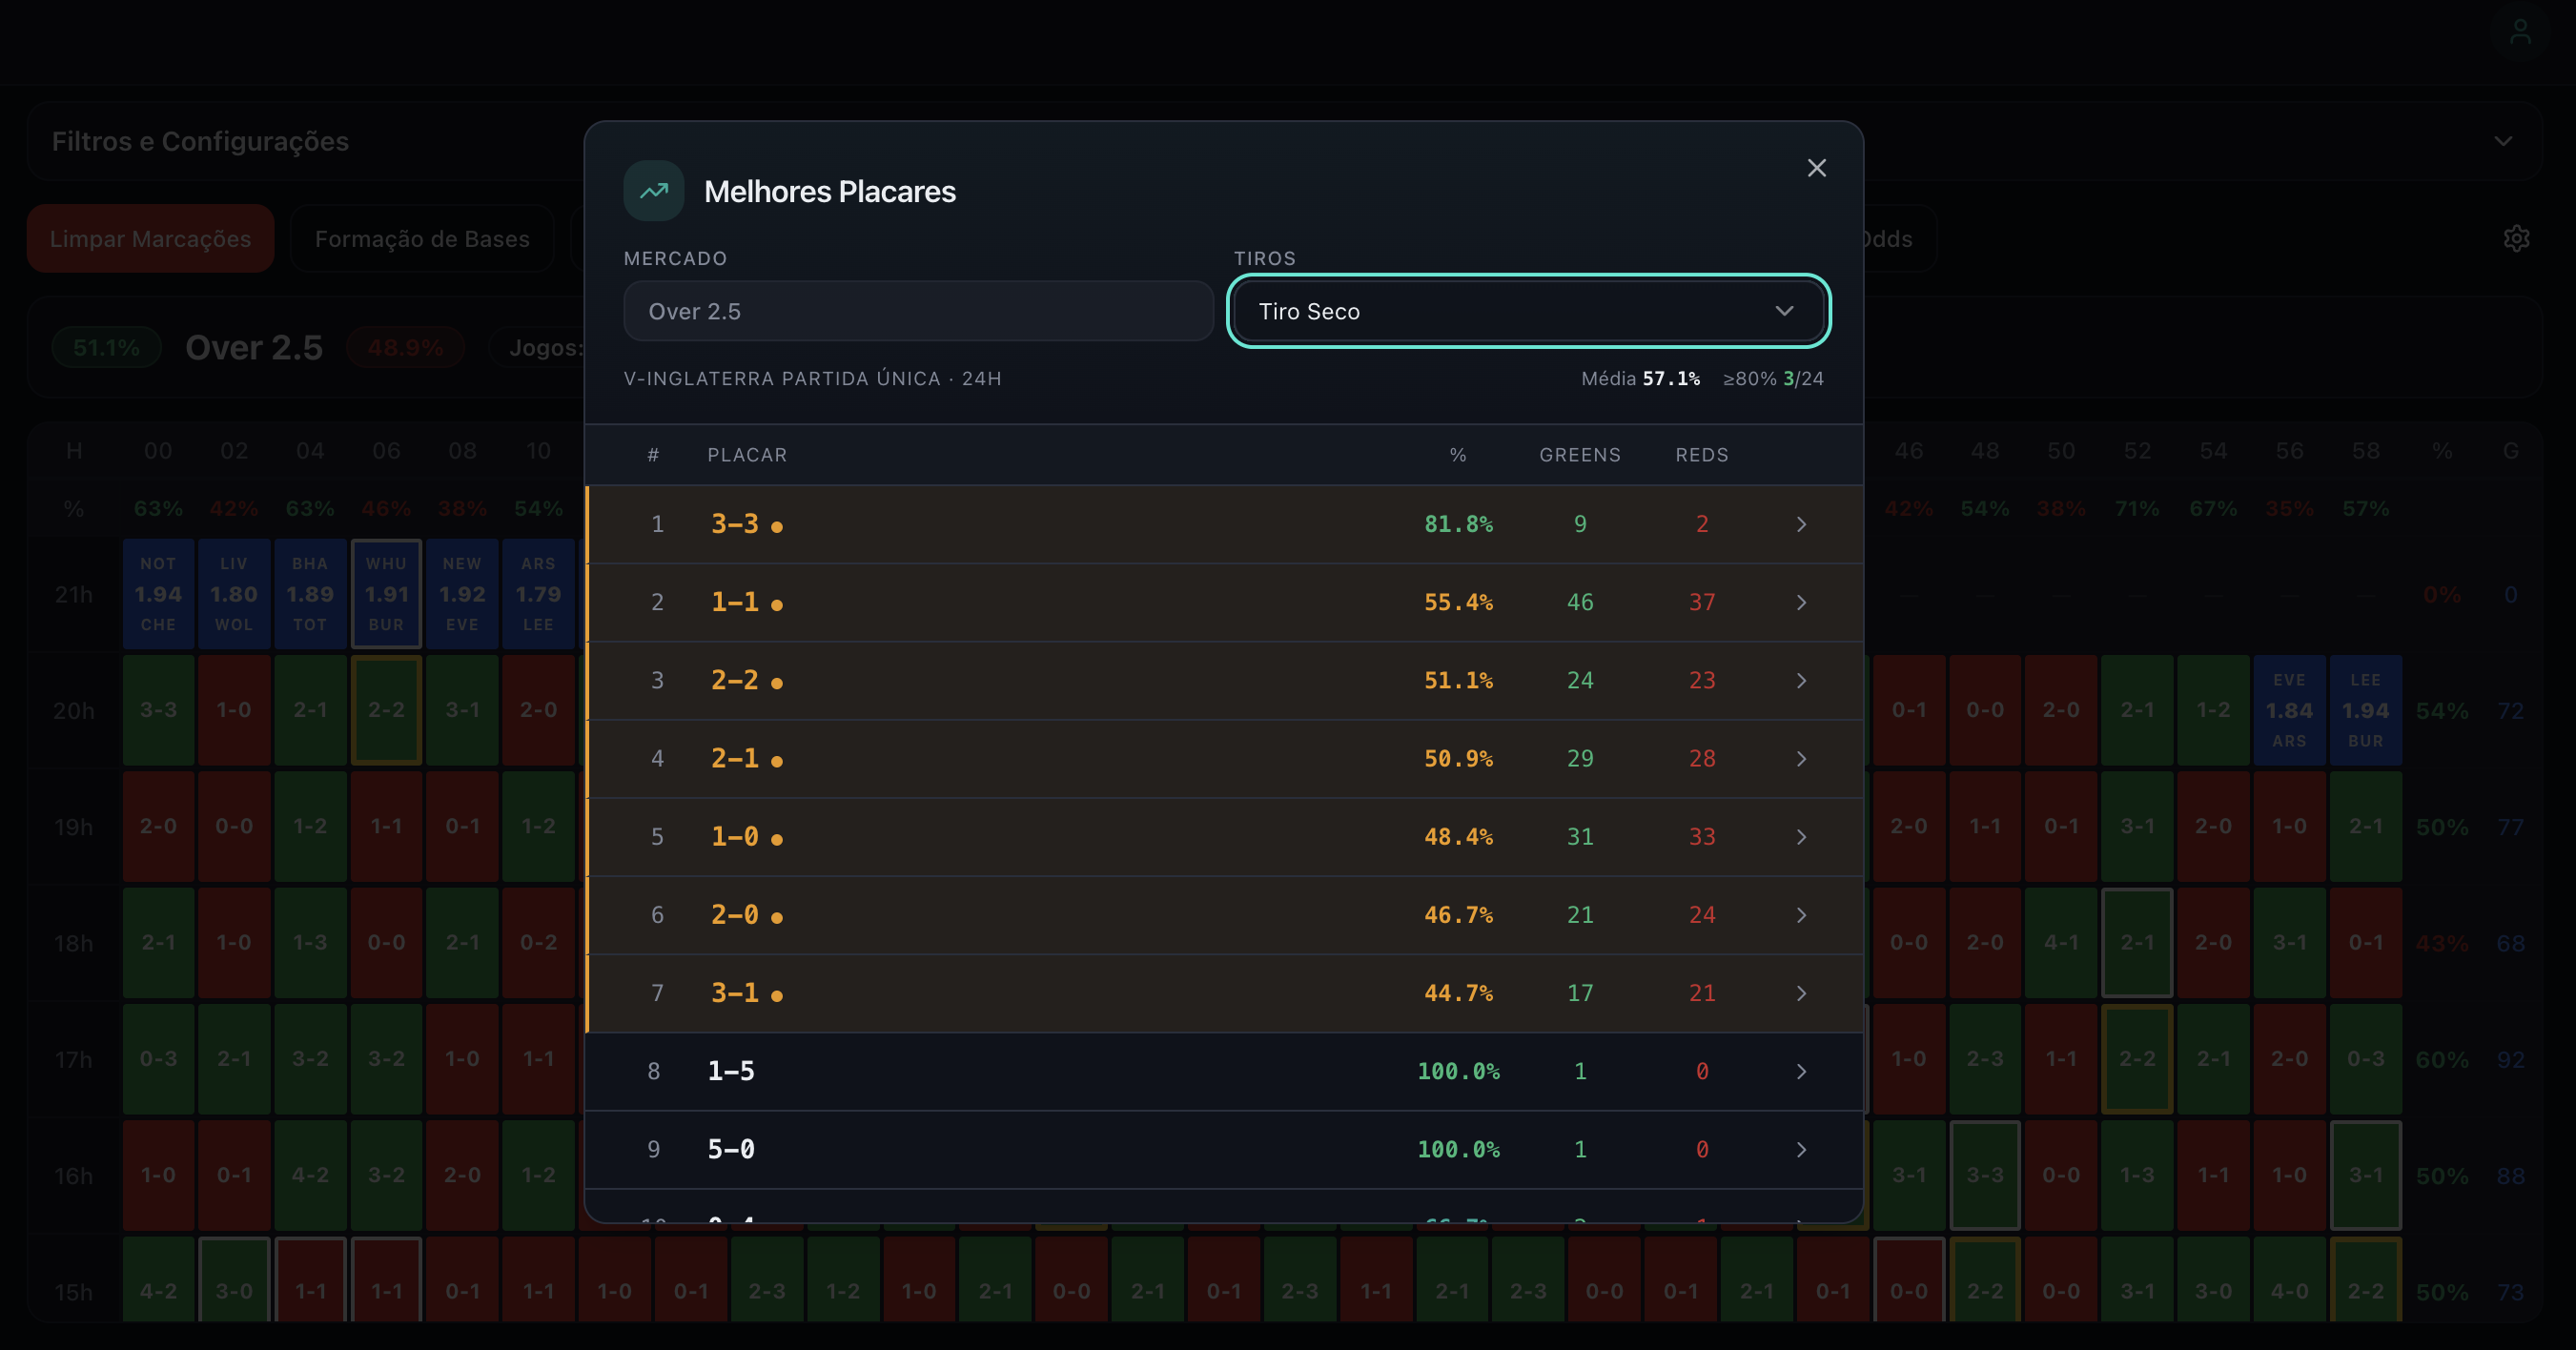The height and width of the screenshot is (1350, 2576).
Task: Open the Tiros dropdown showing Tiro Seco
Action: click(1528, 311)
